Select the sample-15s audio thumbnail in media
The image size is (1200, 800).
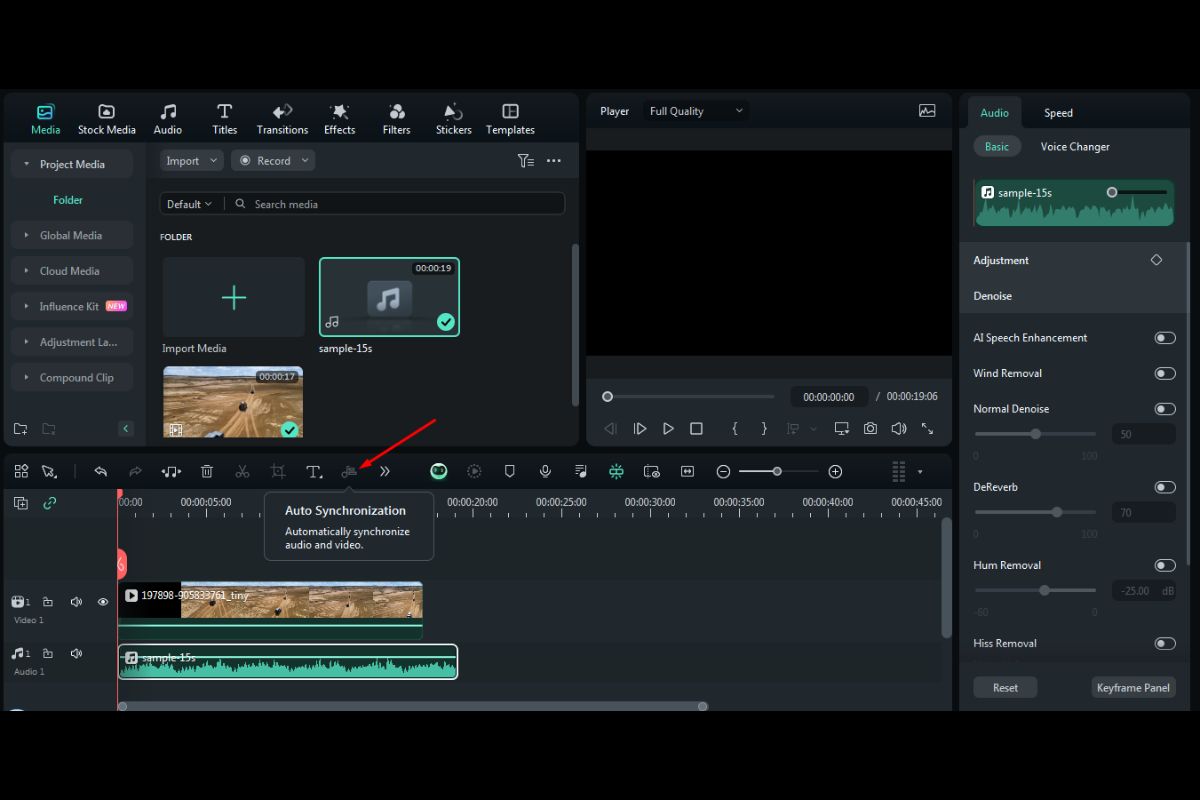coord(389,297)
